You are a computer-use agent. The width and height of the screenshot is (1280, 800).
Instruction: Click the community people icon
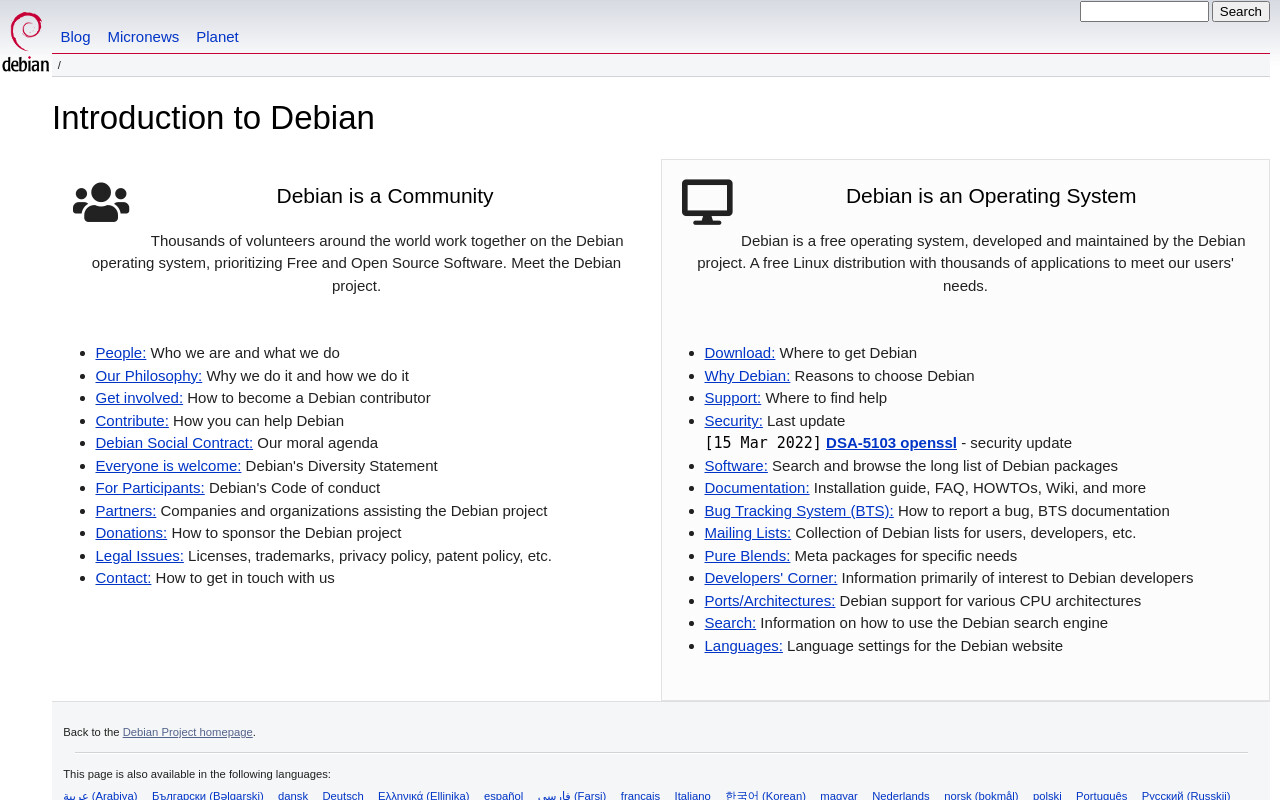pos(101,202)
